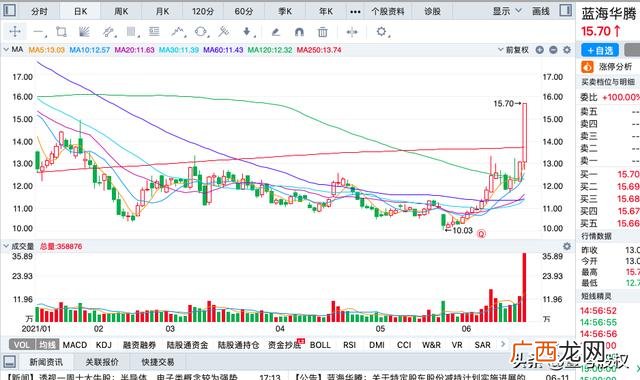Select the crosshair move cursor tool
Viewport: 640px width, 380px height.
(x=15, y=31)
